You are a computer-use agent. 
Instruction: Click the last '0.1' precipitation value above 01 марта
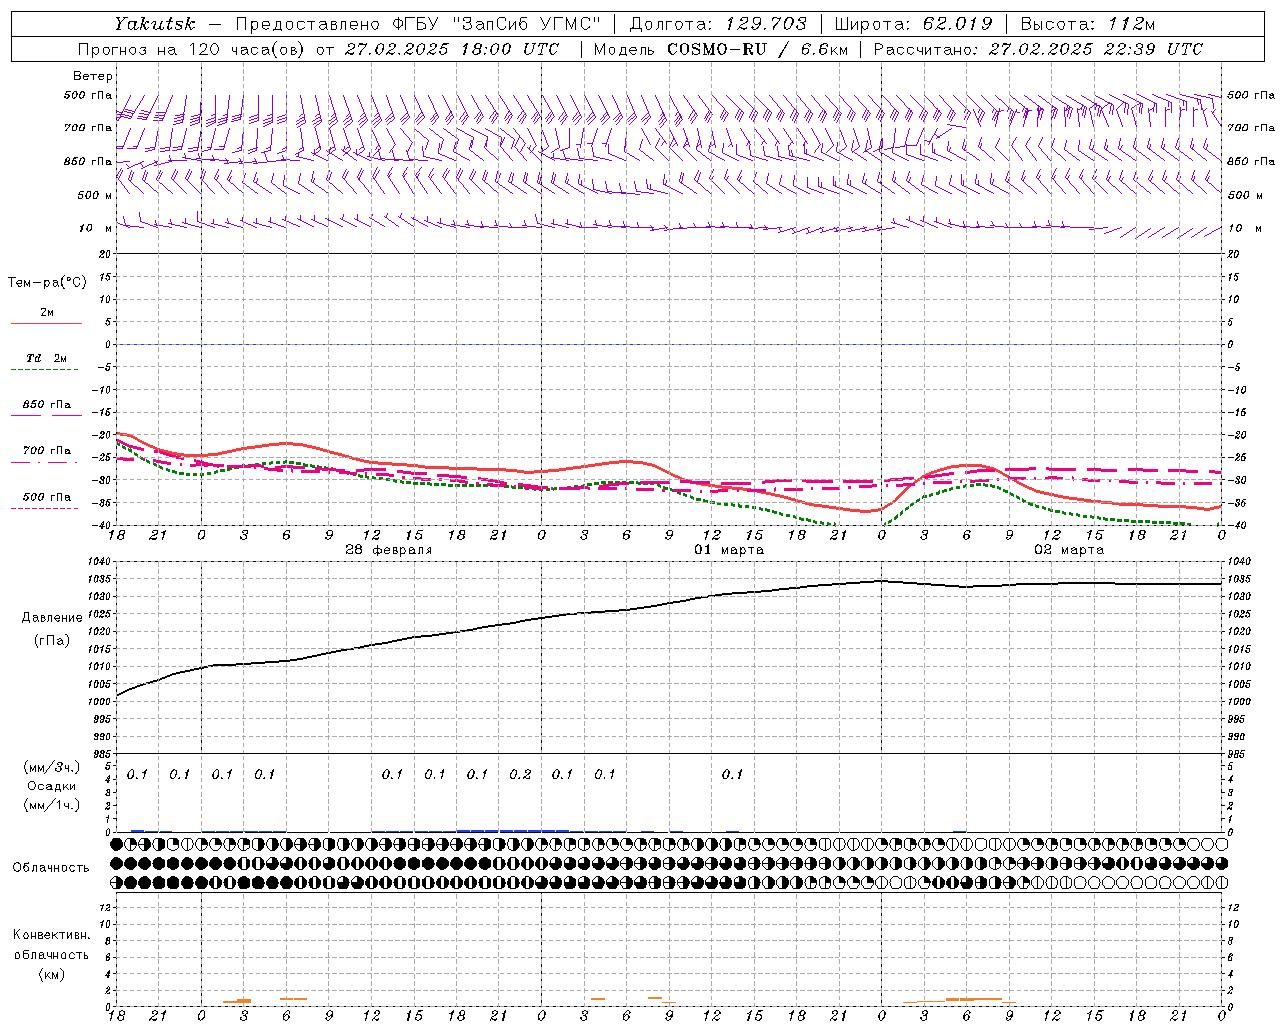(x=733, y=775)
